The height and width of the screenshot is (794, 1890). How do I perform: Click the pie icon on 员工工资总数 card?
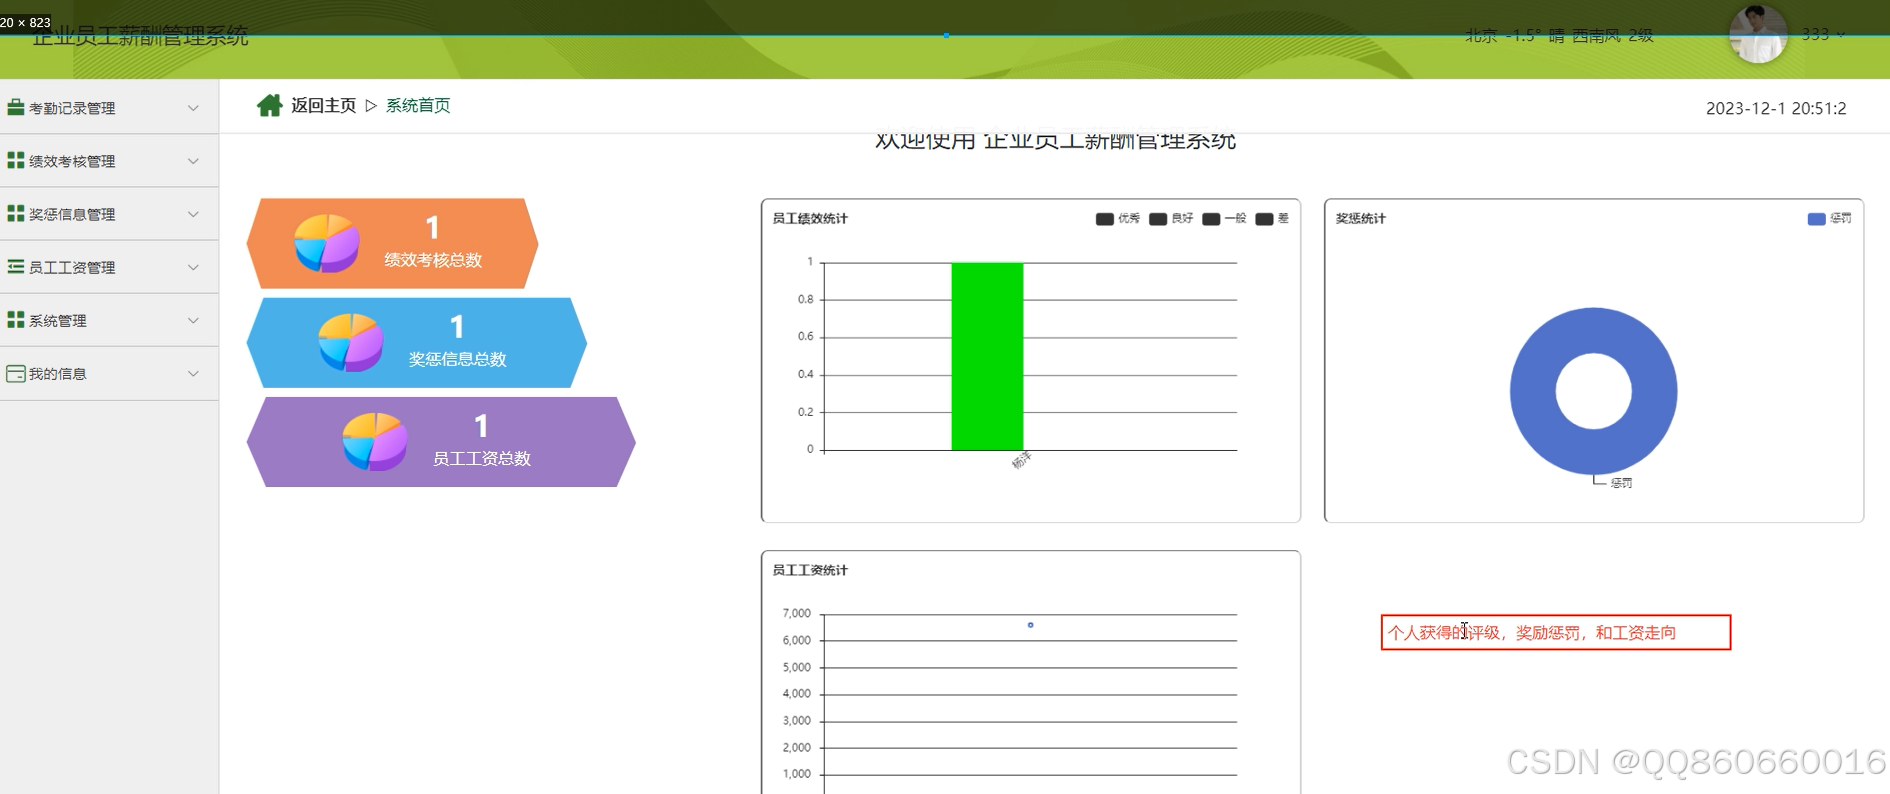pos(375,441)
